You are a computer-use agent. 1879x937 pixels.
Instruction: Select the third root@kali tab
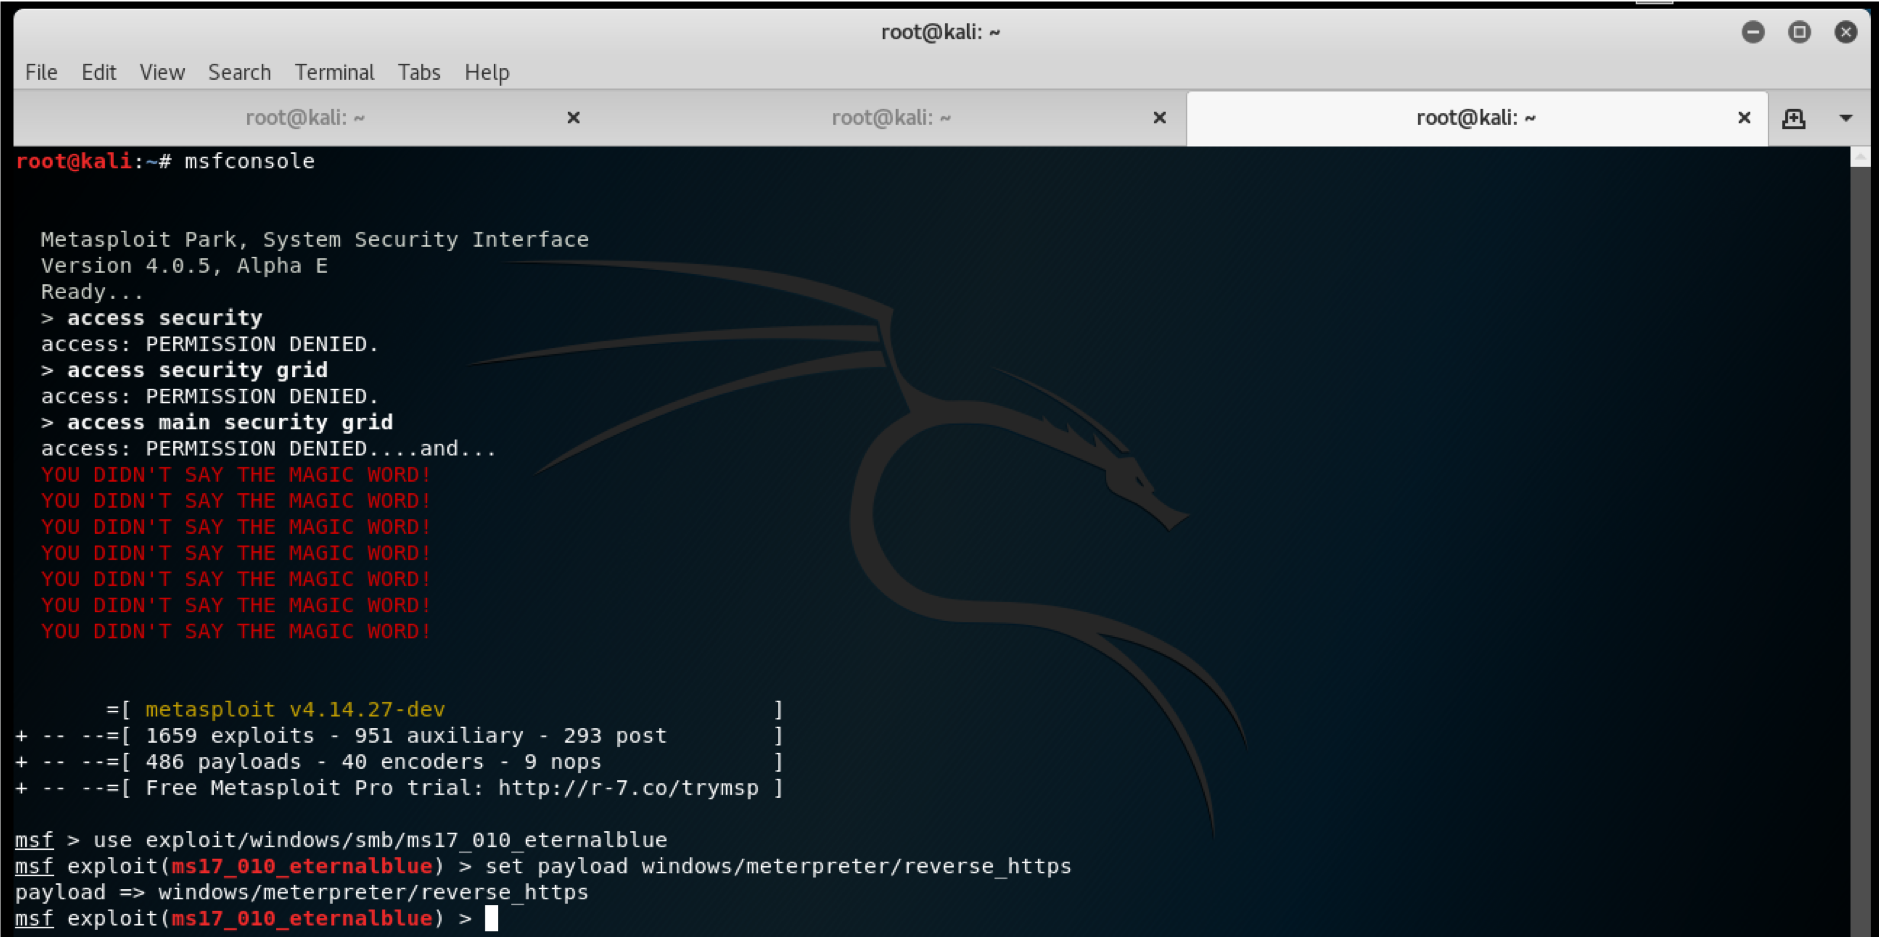coord(1476,118)
